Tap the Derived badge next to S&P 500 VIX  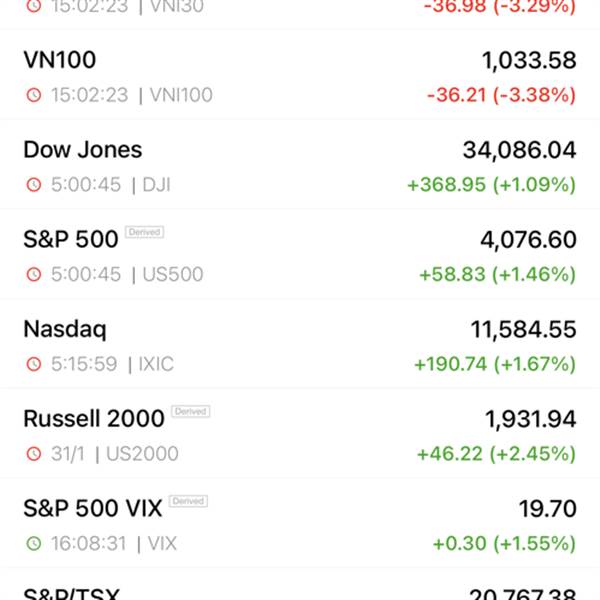pos(188,501)
